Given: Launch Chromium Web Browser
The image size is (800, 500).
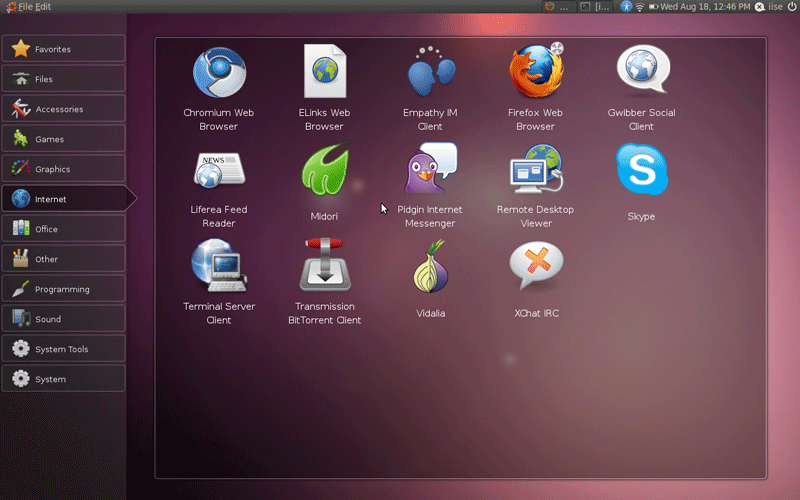Looking at the screenshot, I should 218,74.
